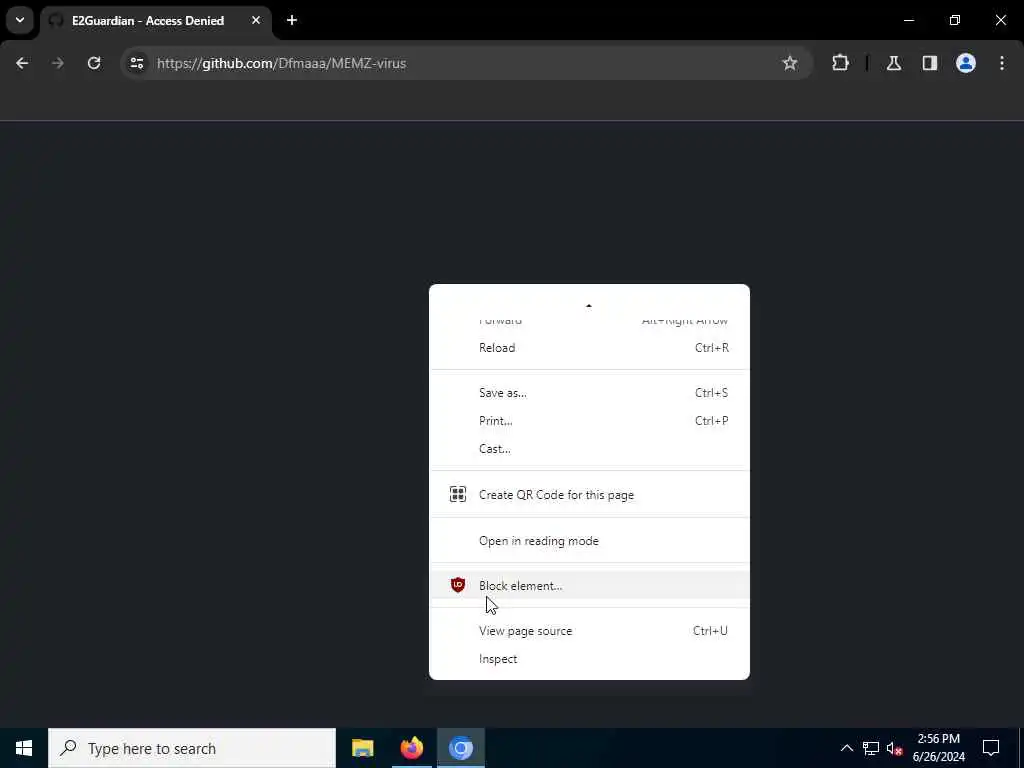Open the Chrome Labs flask icon
Screen dimensions: 1024x768
pyautogui.click(x=894, y=63)
